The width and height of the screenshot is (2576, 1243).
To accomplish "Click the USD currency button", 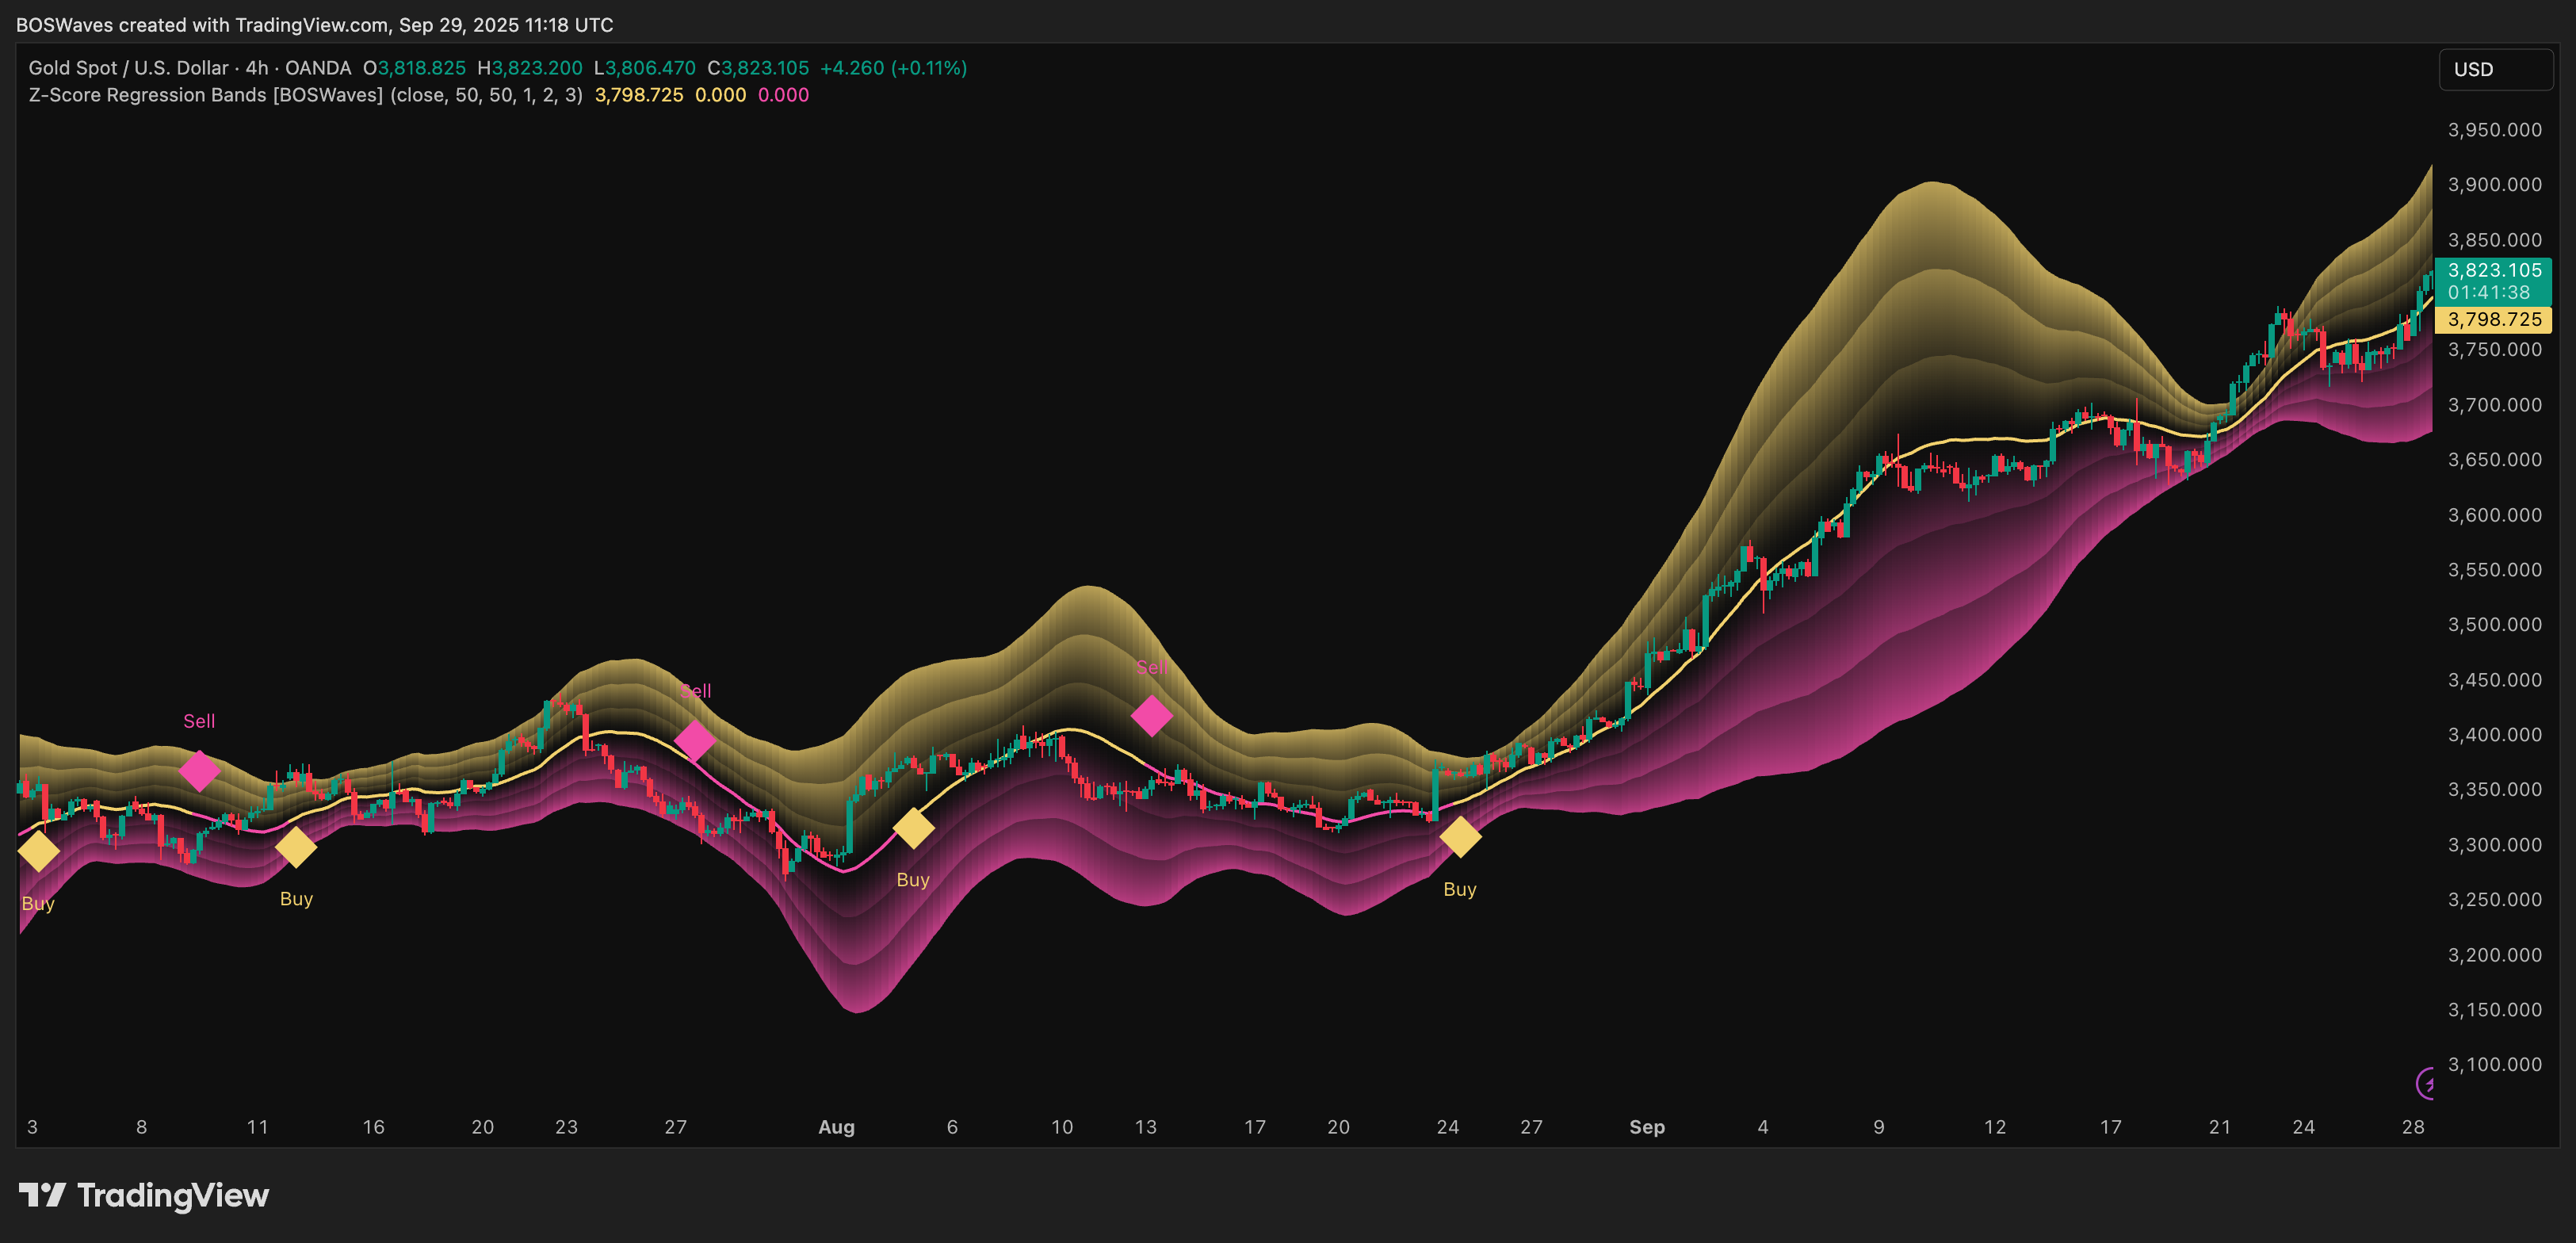I will click(2495, 69).
